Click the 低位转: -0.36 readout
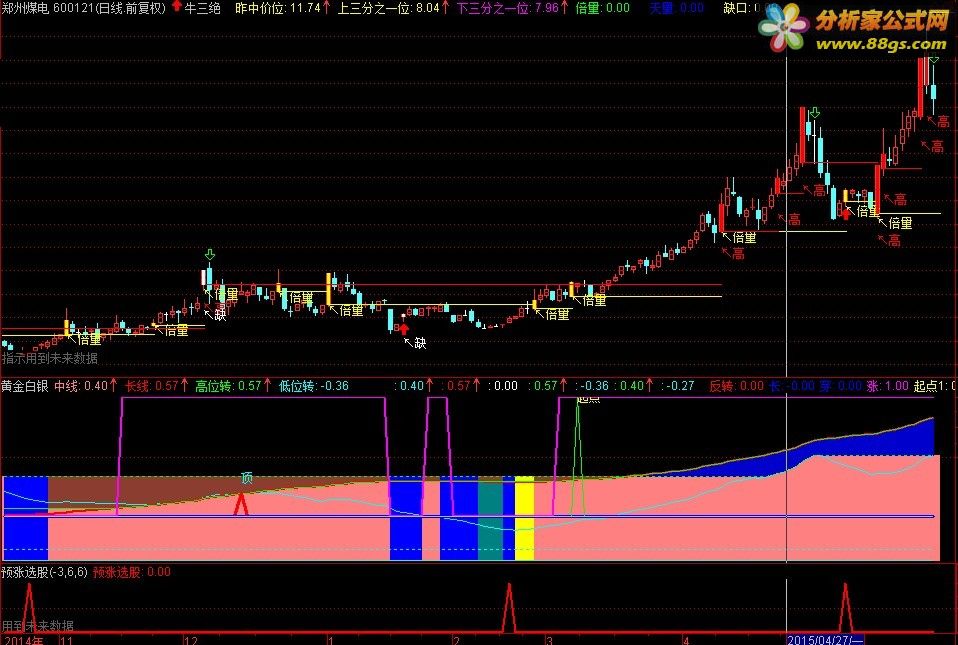This screenshot has height=645, width=958. [x=313, y=386]
